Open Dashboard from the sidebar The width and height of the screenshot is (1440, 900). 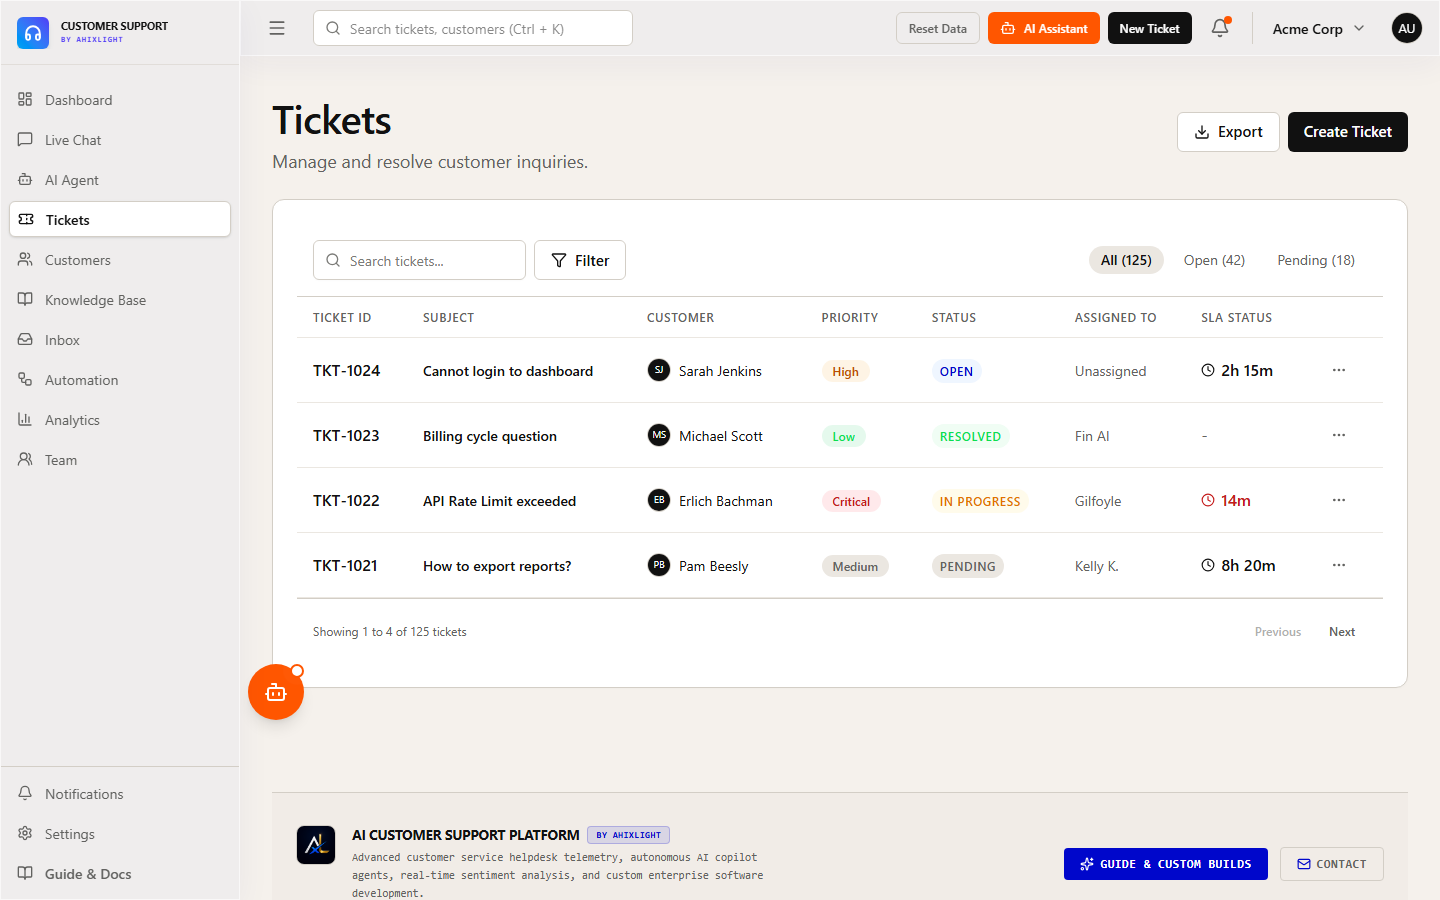(120, 100)
